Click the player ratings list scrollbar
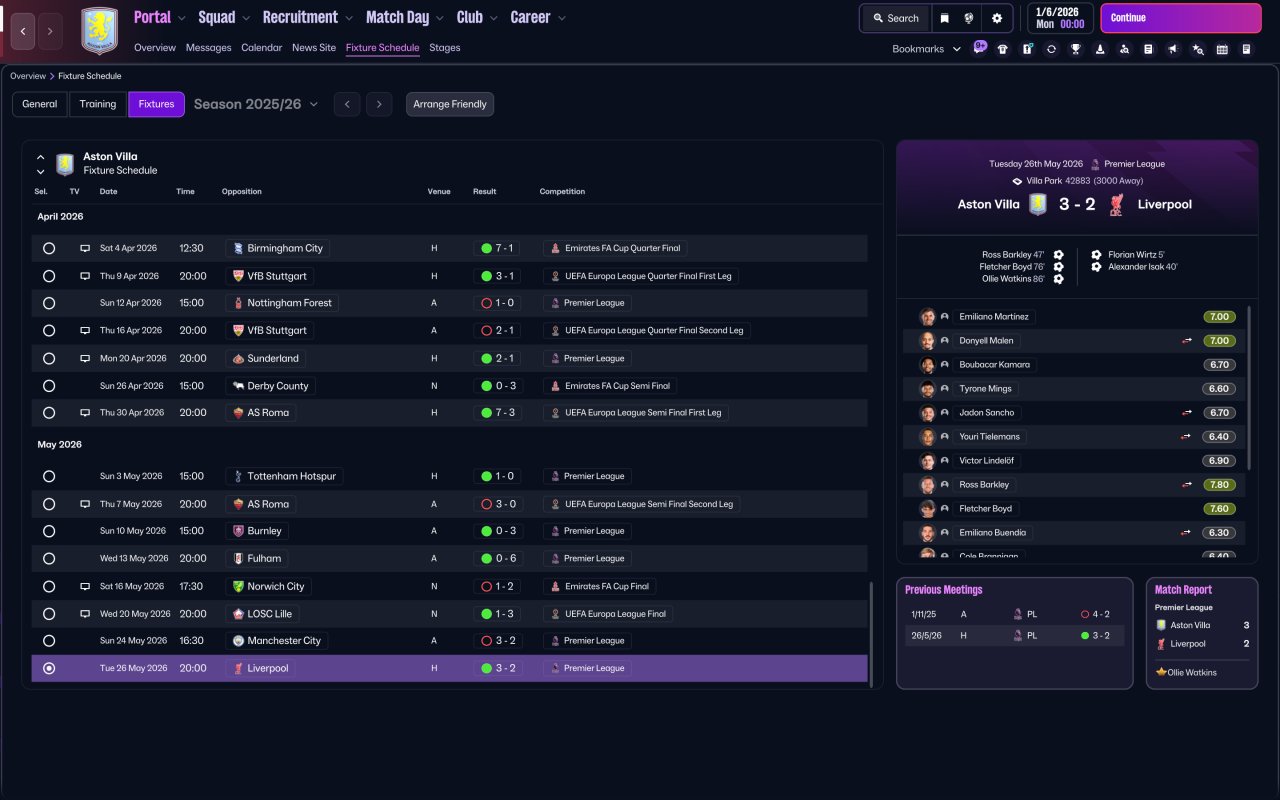The height and width of the screenshot is (800, 1280). point(1249,388)
